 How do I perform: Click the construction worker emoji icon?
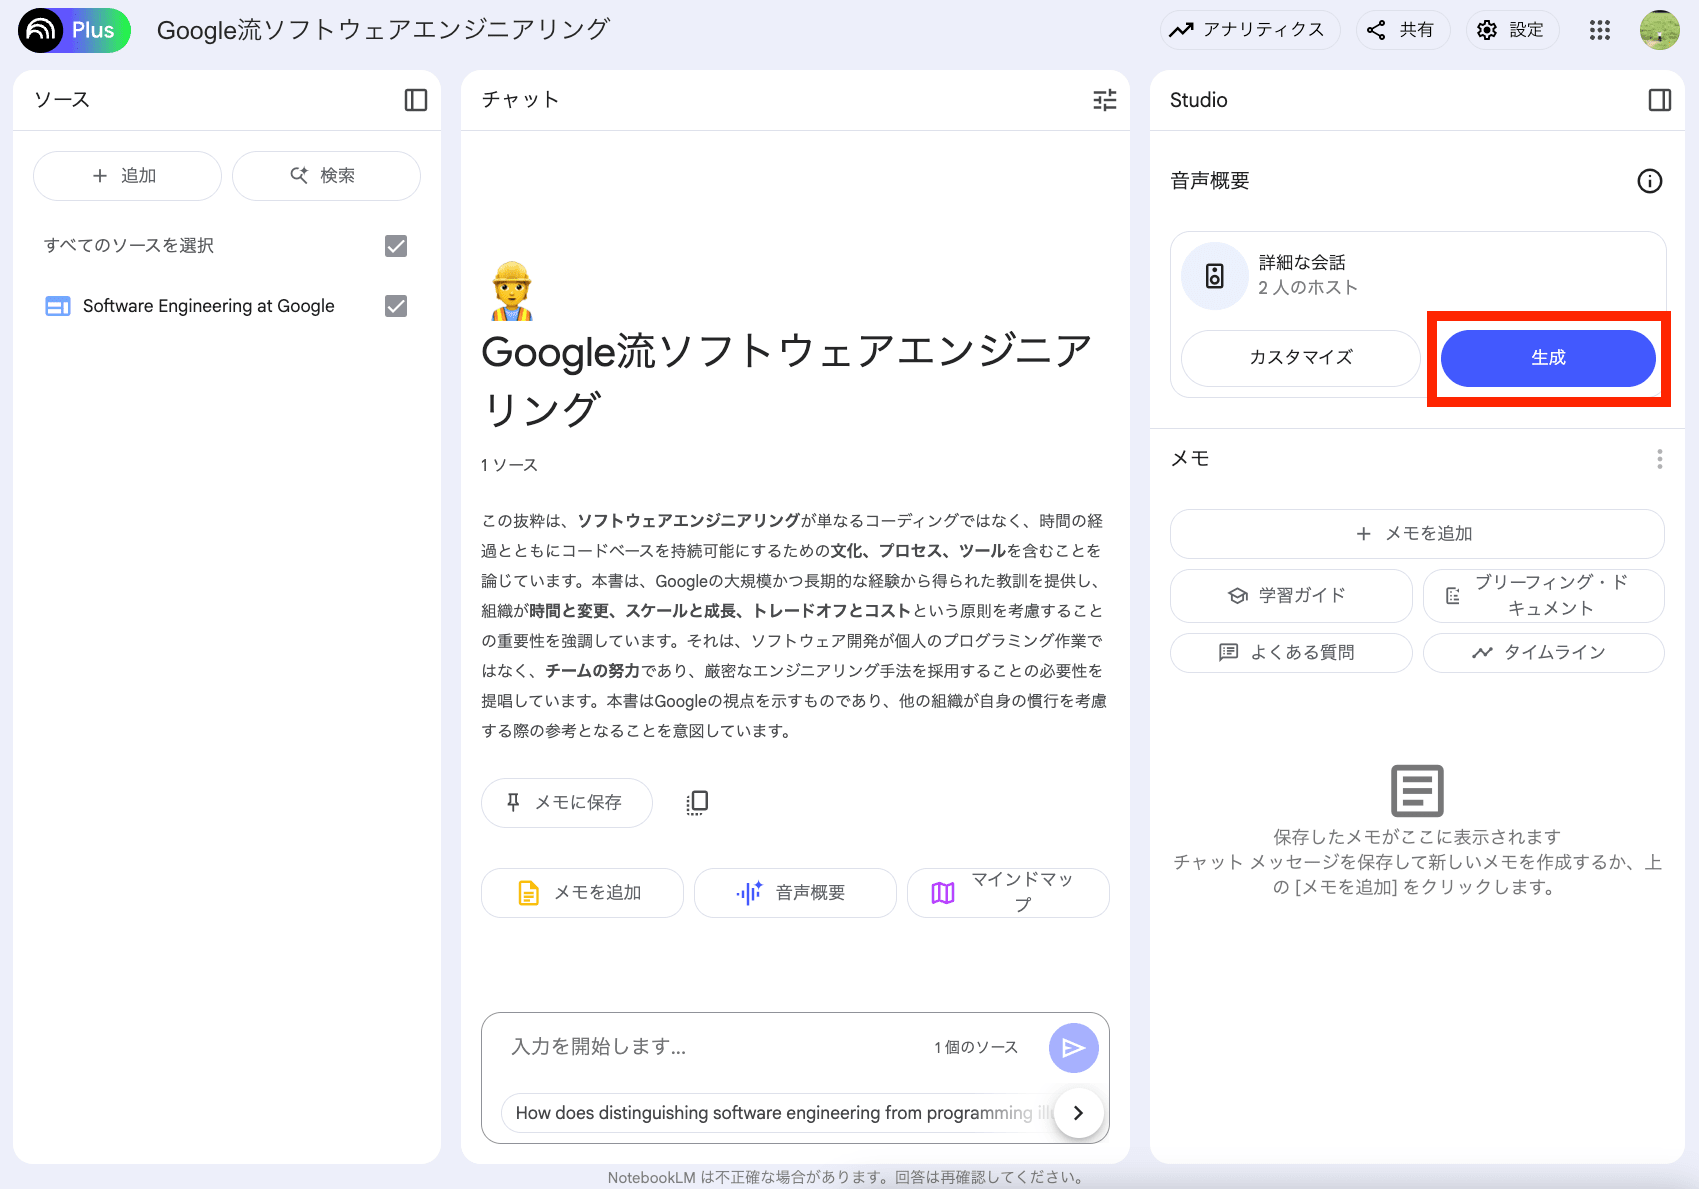[x=512, y=291]
